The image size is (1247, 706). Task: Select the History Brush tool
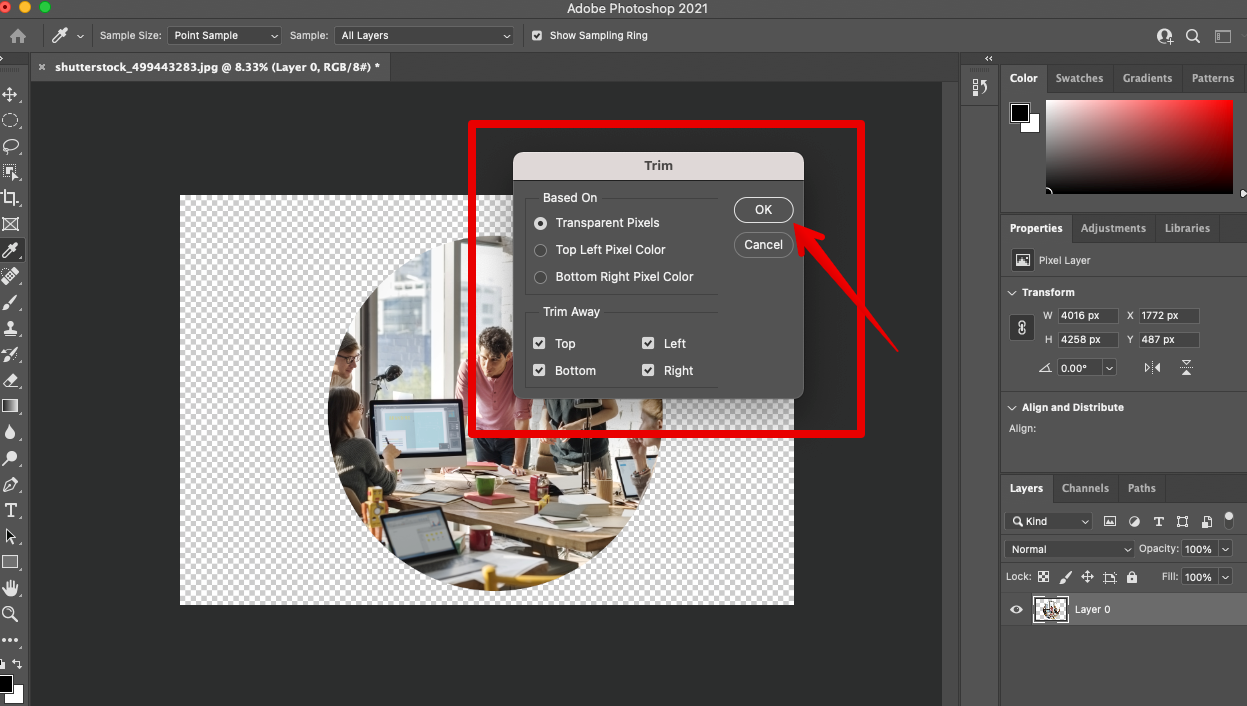point(10,354)
